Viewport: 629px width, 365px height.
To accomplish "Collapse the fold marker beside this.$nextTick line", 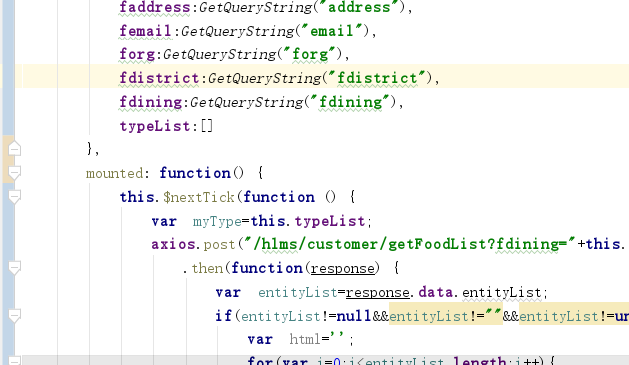I will tap(14, 197).
